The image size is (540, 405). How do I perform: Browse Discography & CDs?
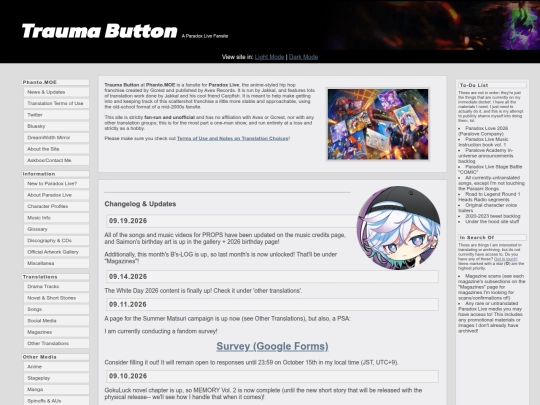coord(56,240)
